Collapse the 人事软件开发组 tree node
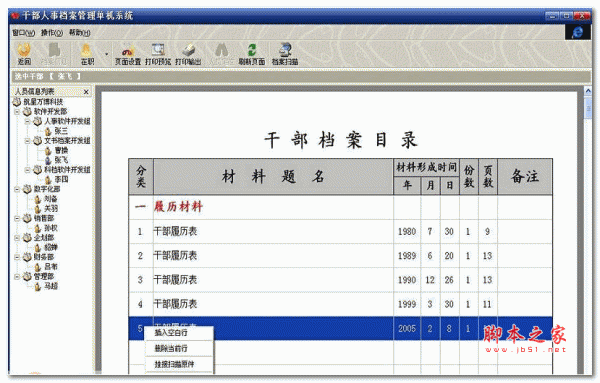600x383 pixels. point(27,121)
